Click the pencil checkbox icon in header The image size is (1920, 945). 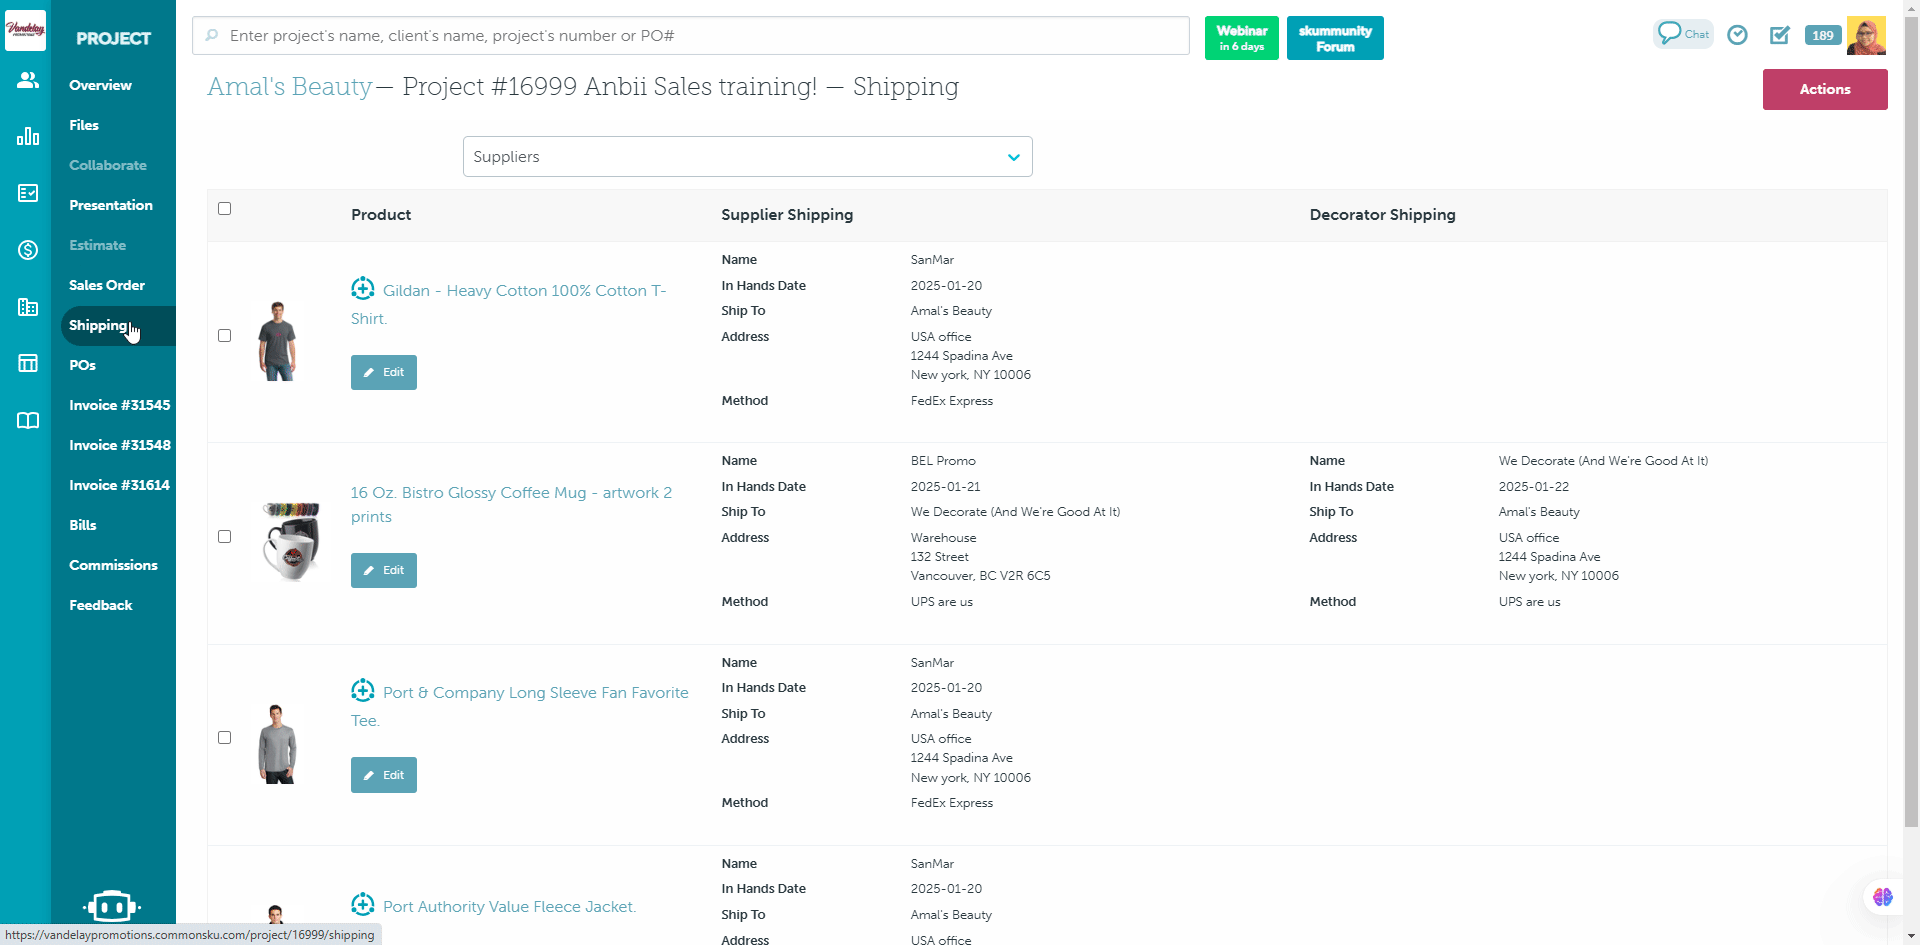click(x=1779, y=35)
